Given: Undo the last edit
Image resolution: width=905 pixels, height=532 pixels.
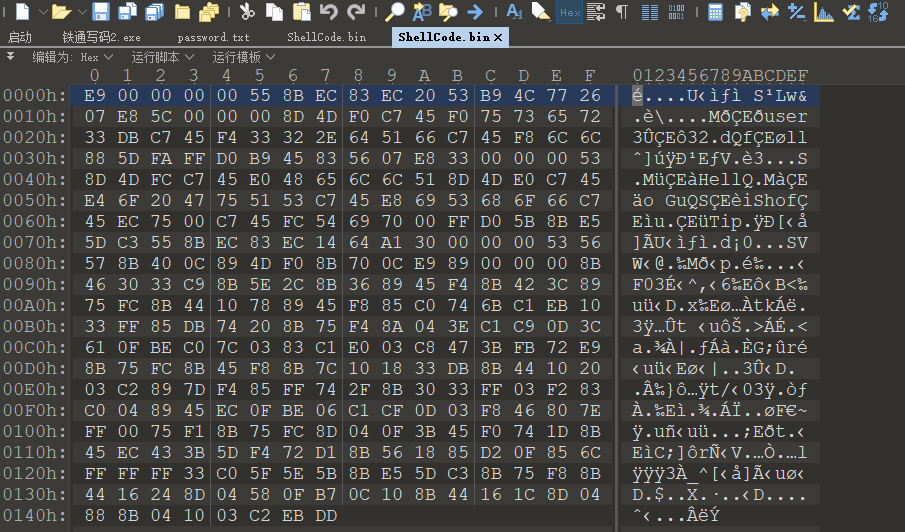Looking at the screenshot, I should tap(328, 11).
